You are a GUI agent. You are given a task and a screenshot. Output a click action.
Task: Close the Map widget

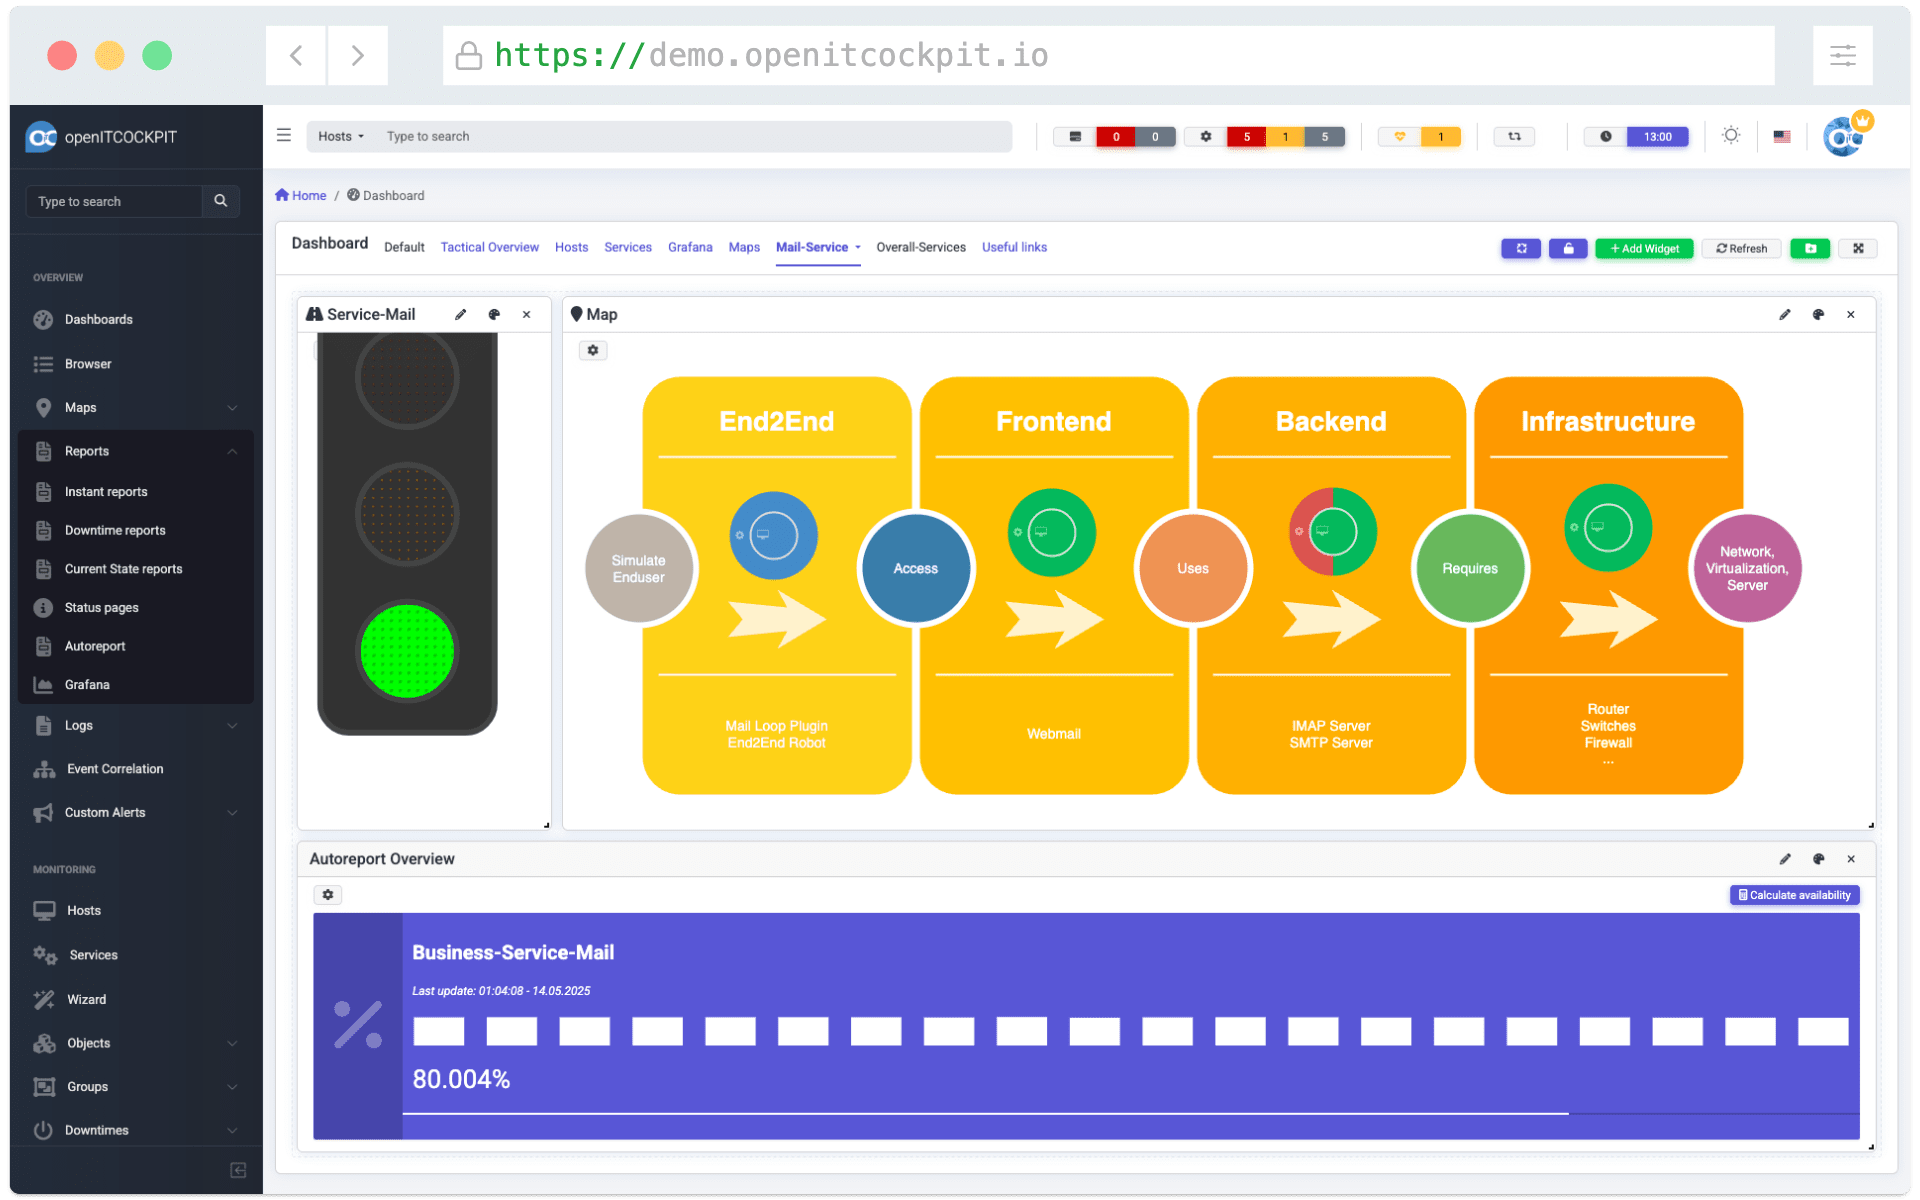(x=1851, y=314)
